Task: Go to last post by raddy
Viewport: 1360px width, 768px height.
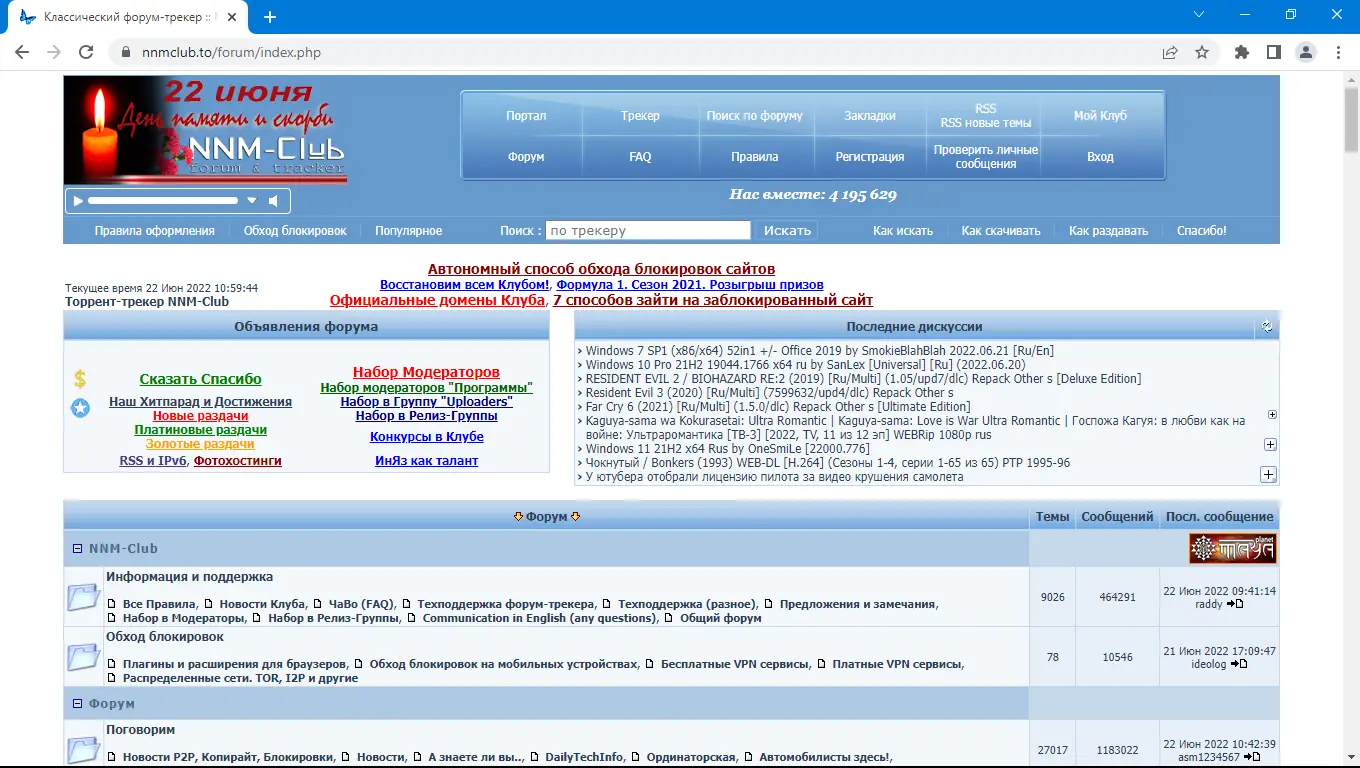Action: [x=1236, y=604]
